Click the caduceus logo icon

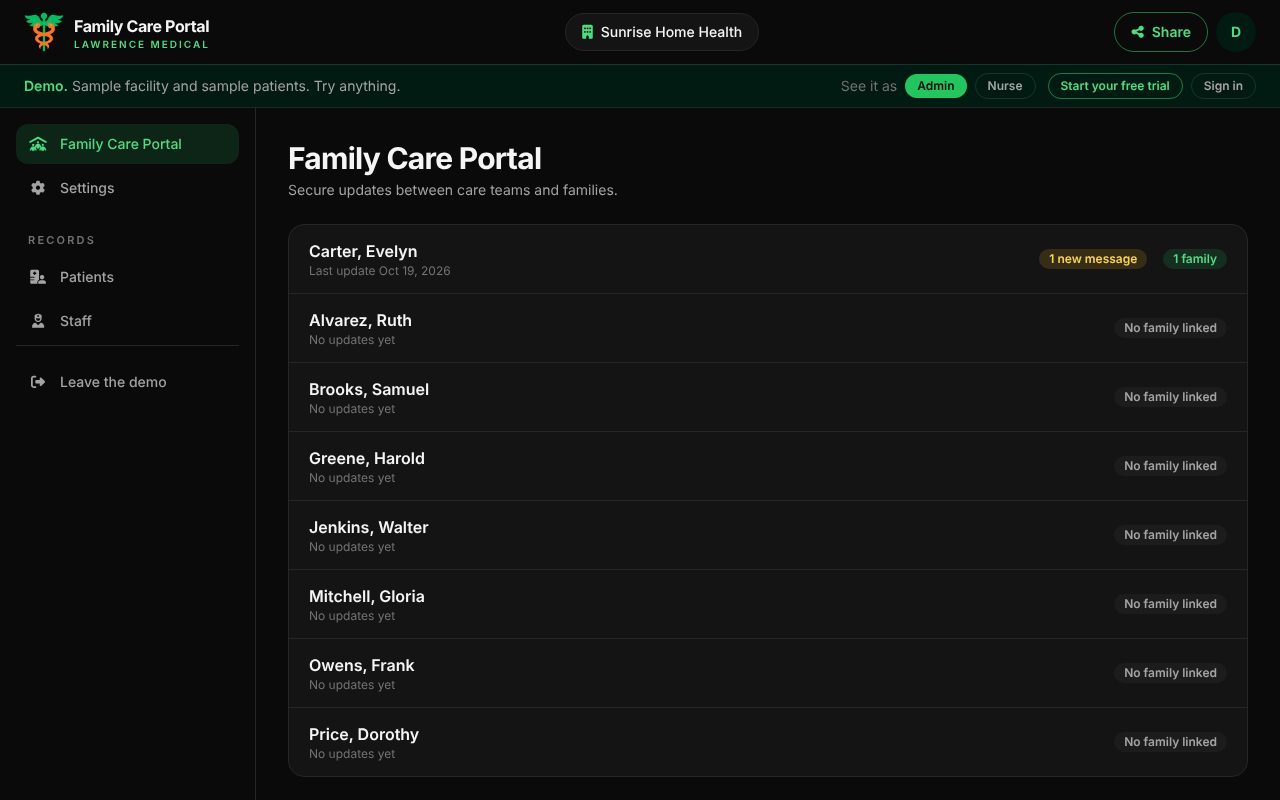pyautogui.click(x=44, y=32)
